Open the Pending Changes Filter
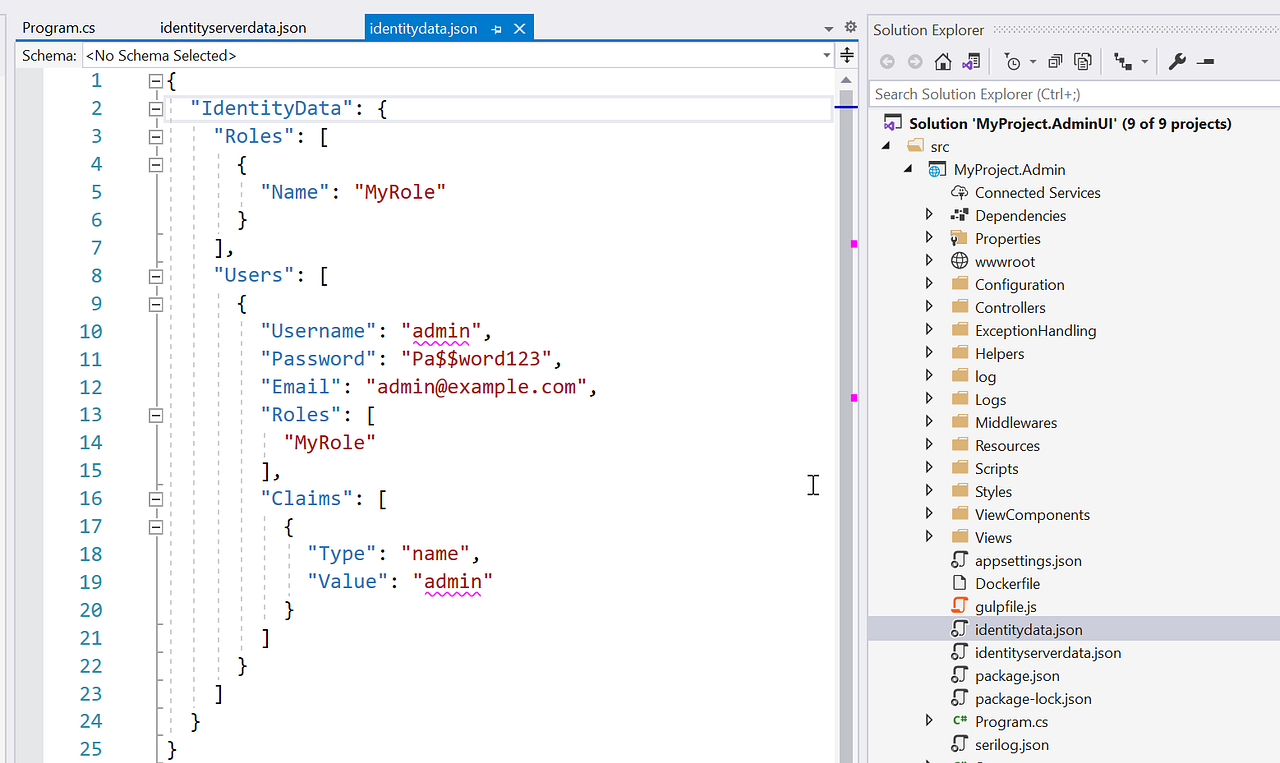The image size is (1280, 763). click(x=1013, y=61)
